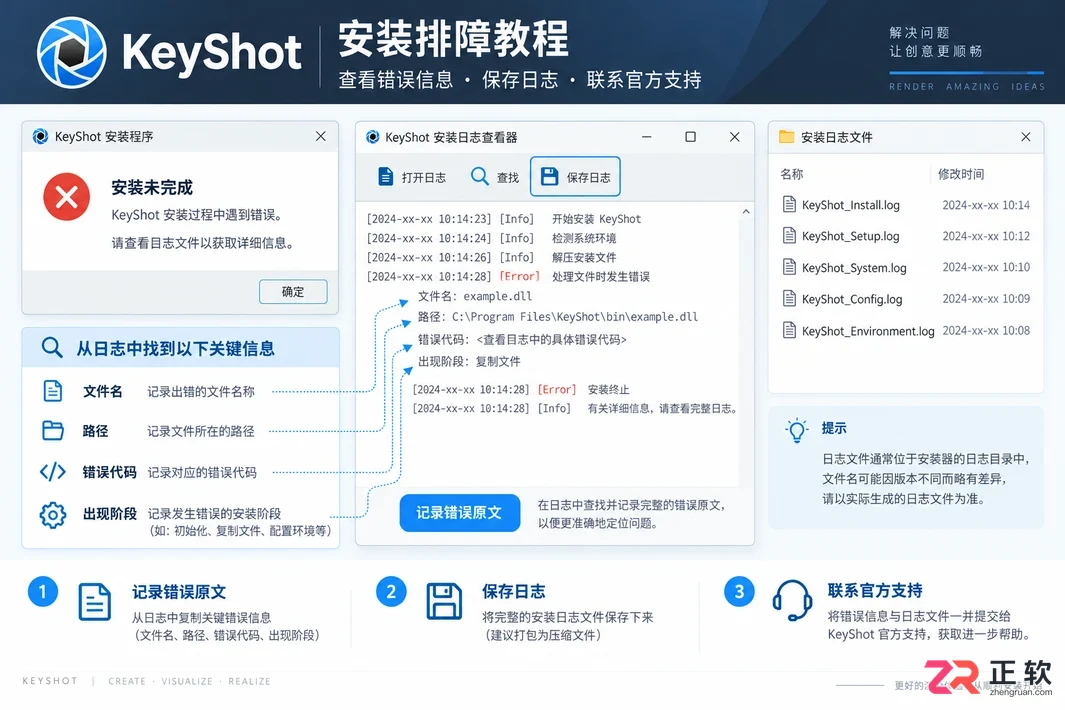Close the 安装日志查看器 window
1065x710 pixels.
[x=734, y=137]
